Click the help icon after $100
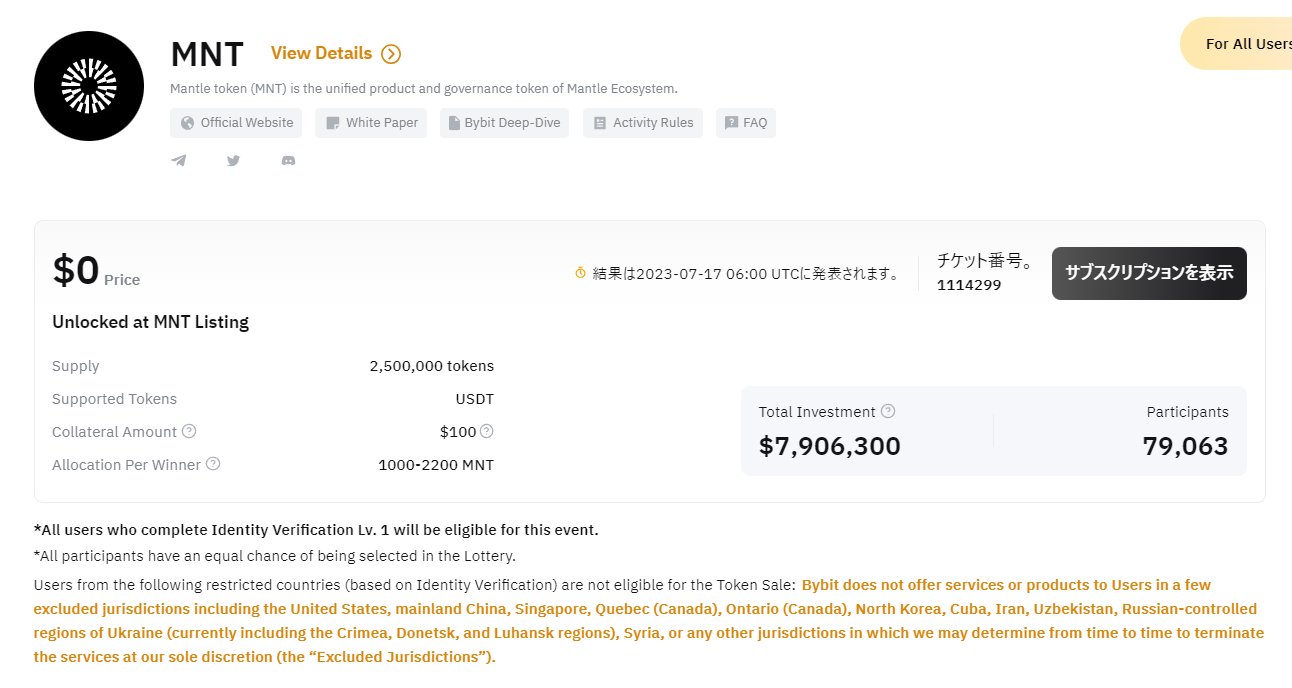The width and height of the screenshot is (1292, 688). [x=487, y=431]
